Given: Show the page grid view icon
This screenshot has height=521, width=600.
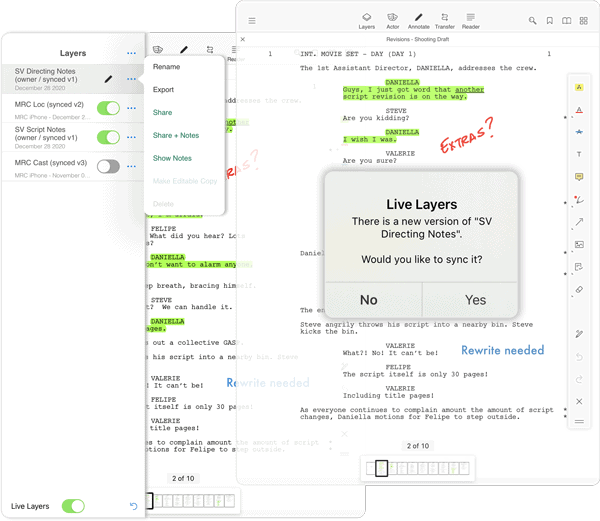Looking at the screenshot, I should coord(584,21).
